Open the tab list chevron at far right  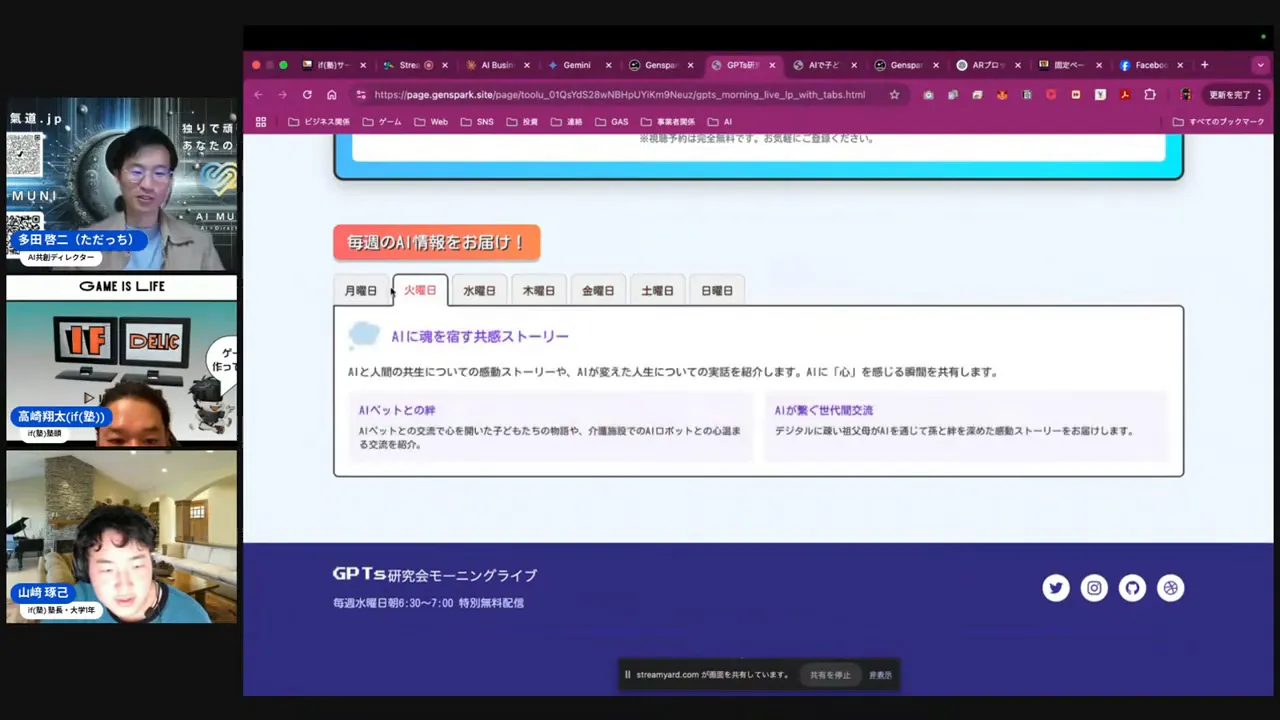pyautogui.click(x=1260, y=65)
